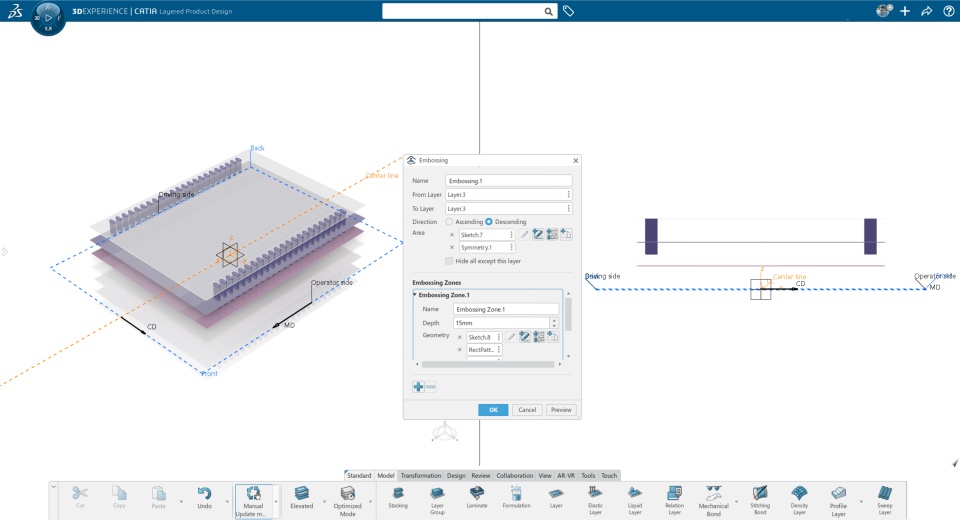Viewport: 960px width, 520px height.
Task: Select the Layer tool in toolbar
Action: point(556,498)
